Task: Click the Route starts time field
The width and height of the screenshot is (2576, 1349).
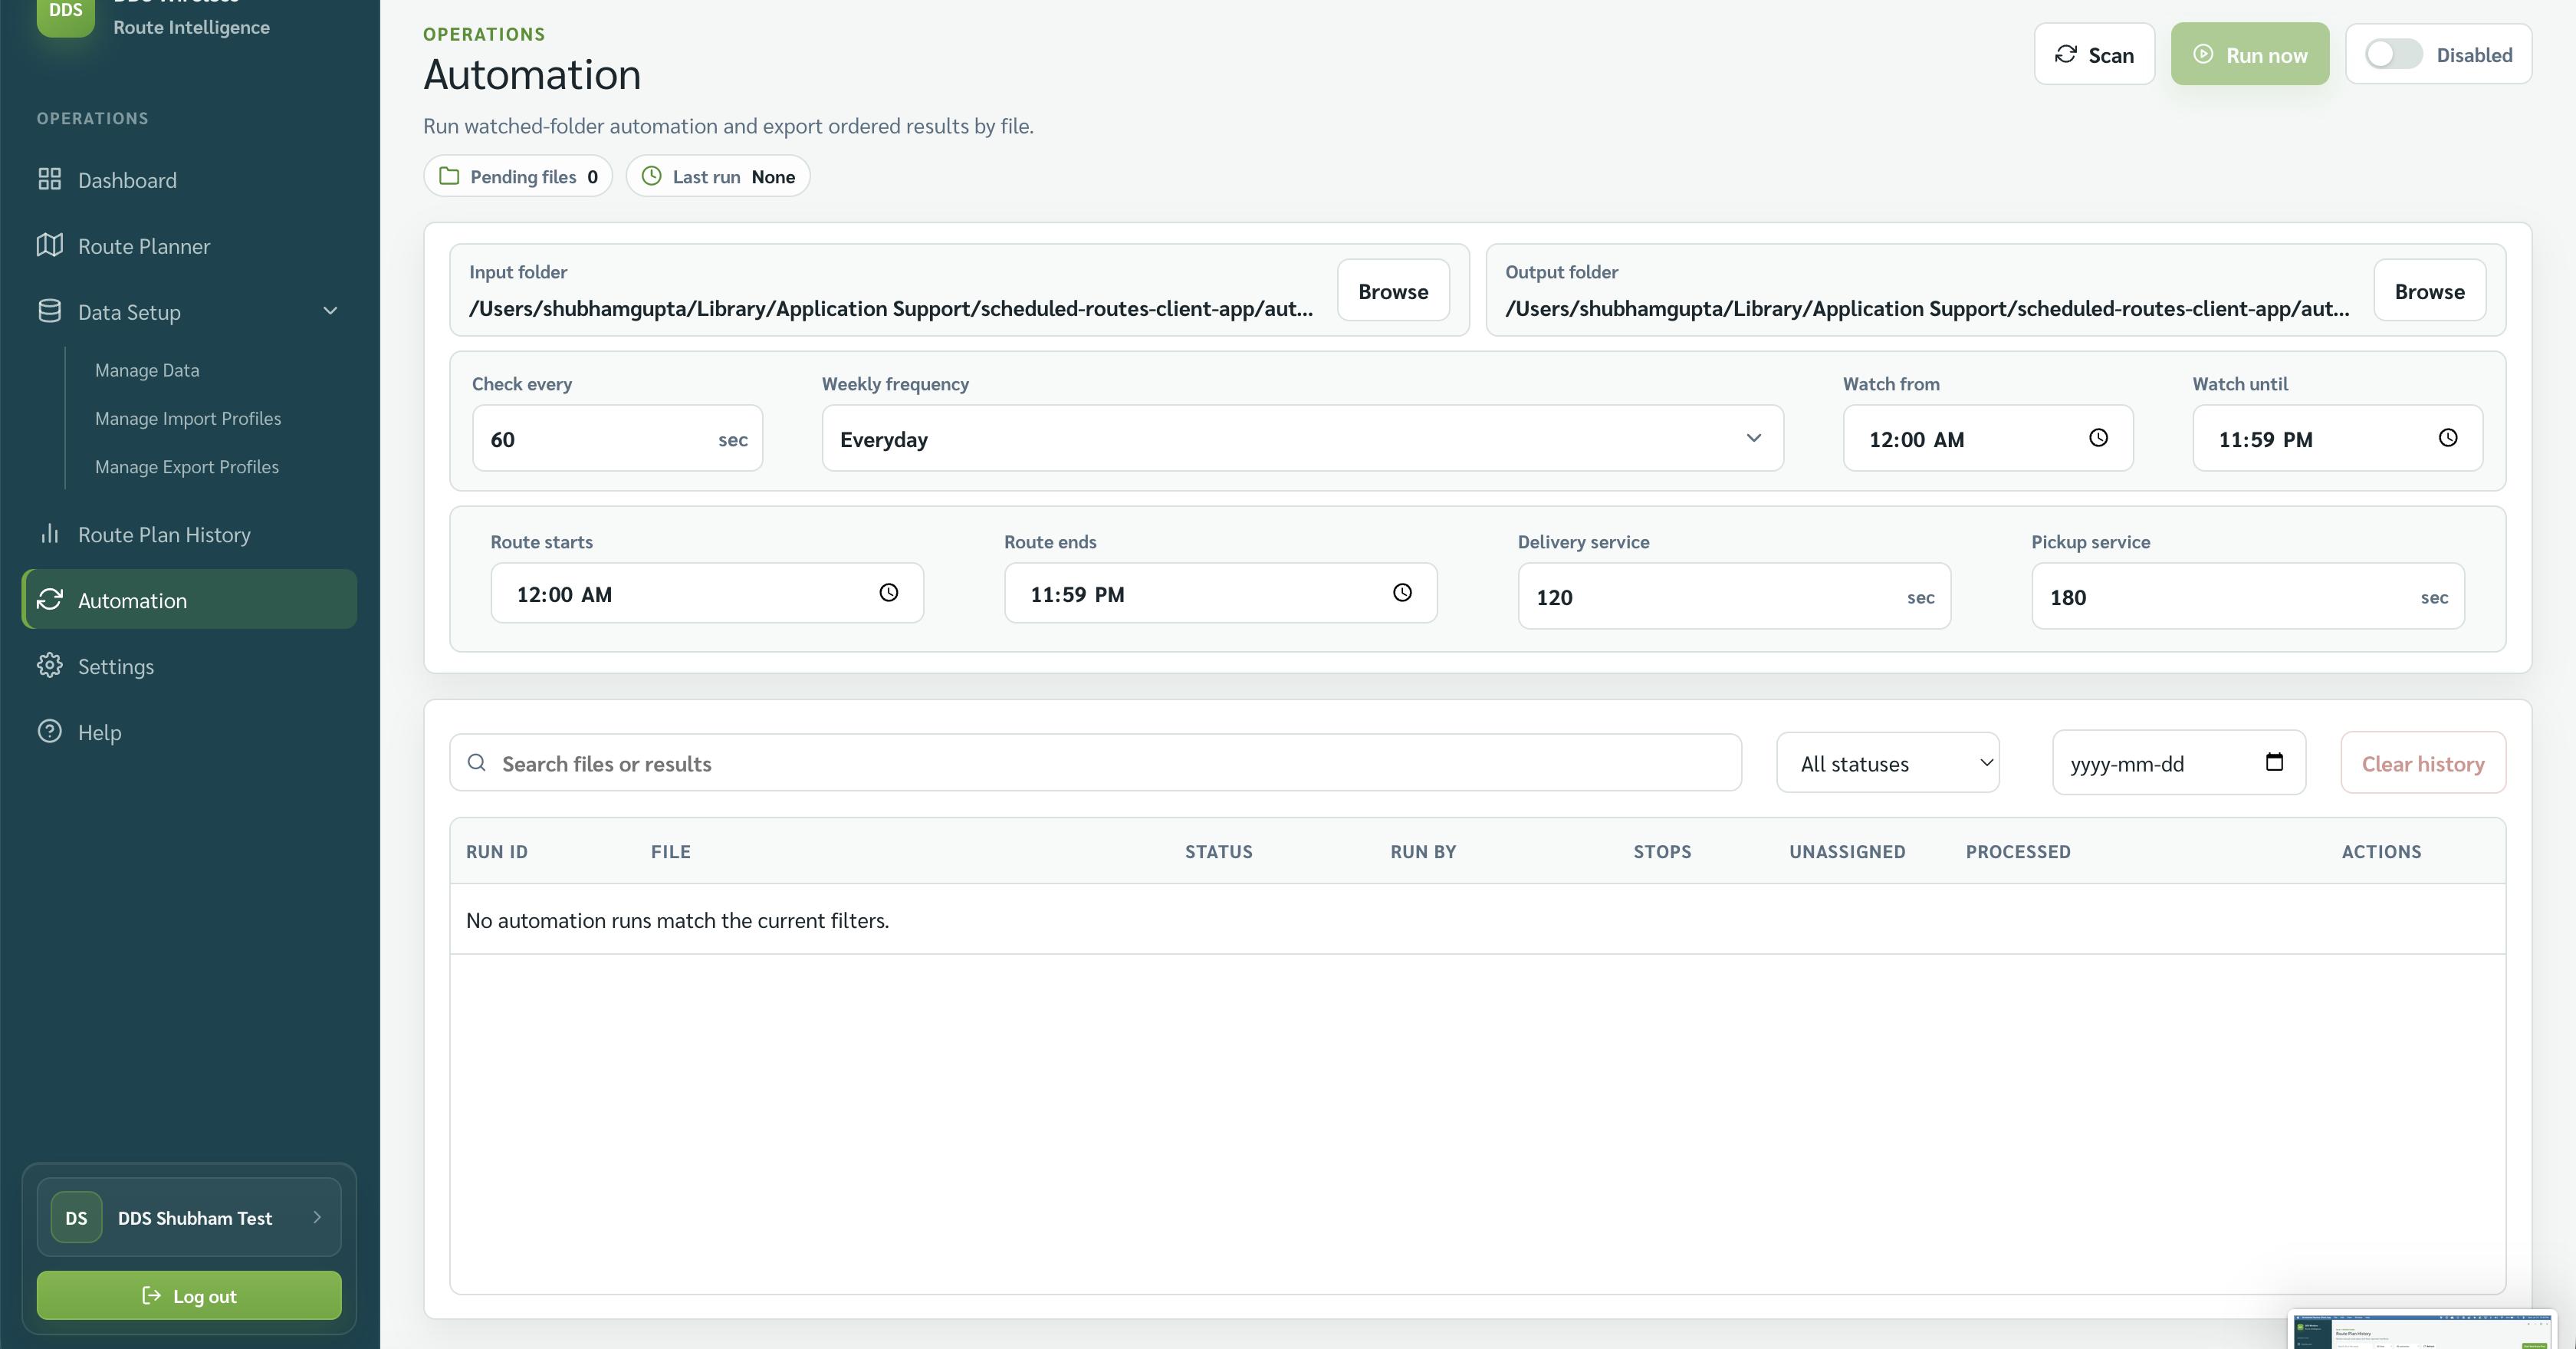Action: [x=707, y=593]
